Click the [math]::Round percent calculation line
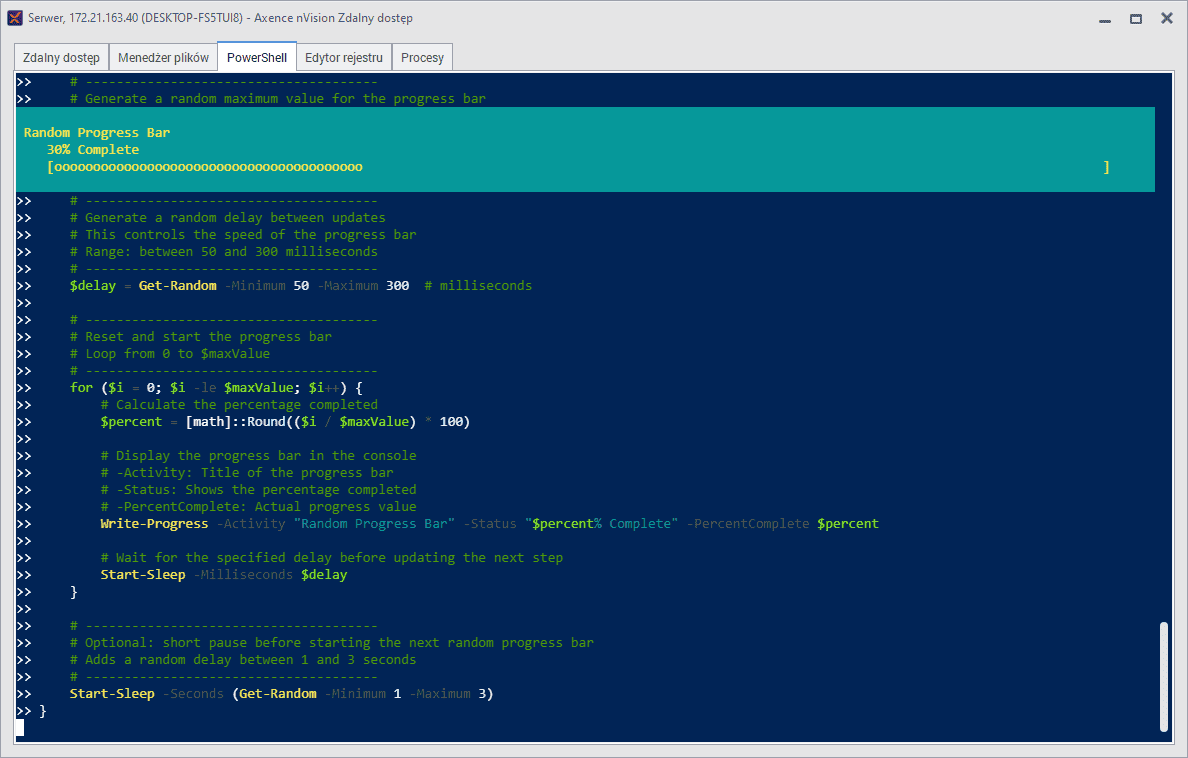 pyautogui.click(x=285, y=421)
